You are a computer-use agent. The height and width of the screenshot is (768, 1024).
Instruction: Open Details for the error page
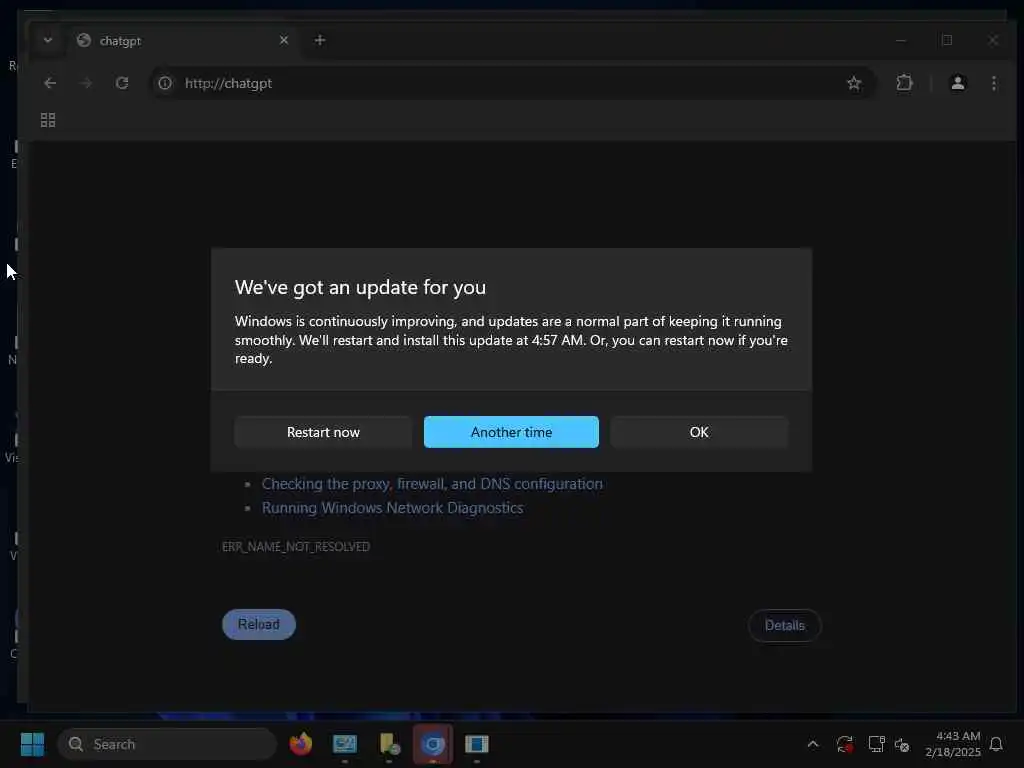pos(784,626)
